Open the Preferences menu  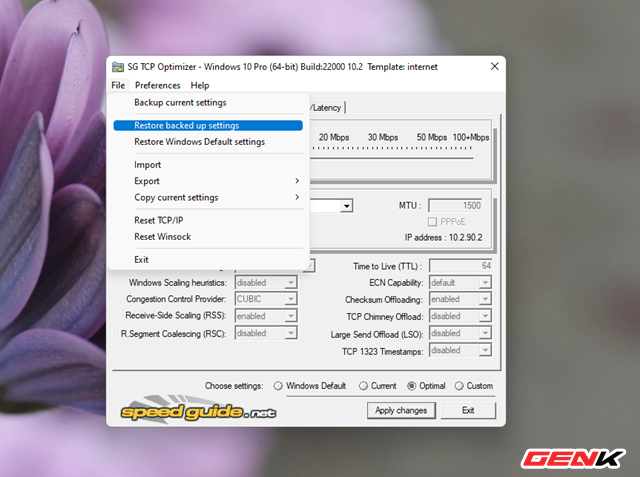click(158, 85)
